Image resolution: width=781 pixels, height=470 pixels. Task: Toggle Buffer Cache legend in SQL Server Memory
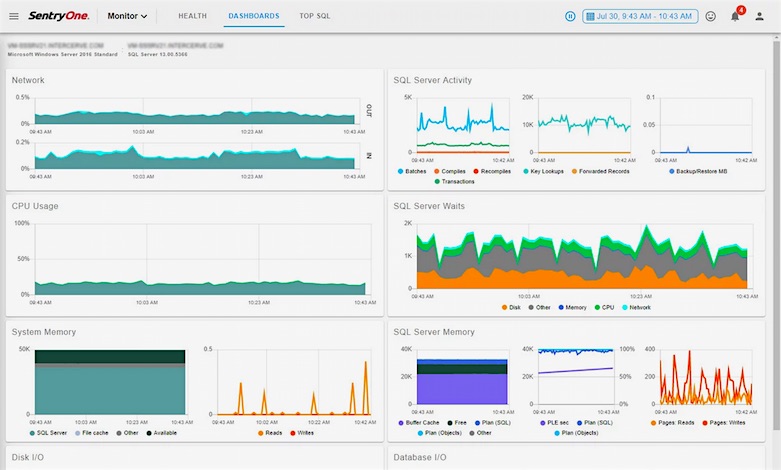[x=422, y=423]
